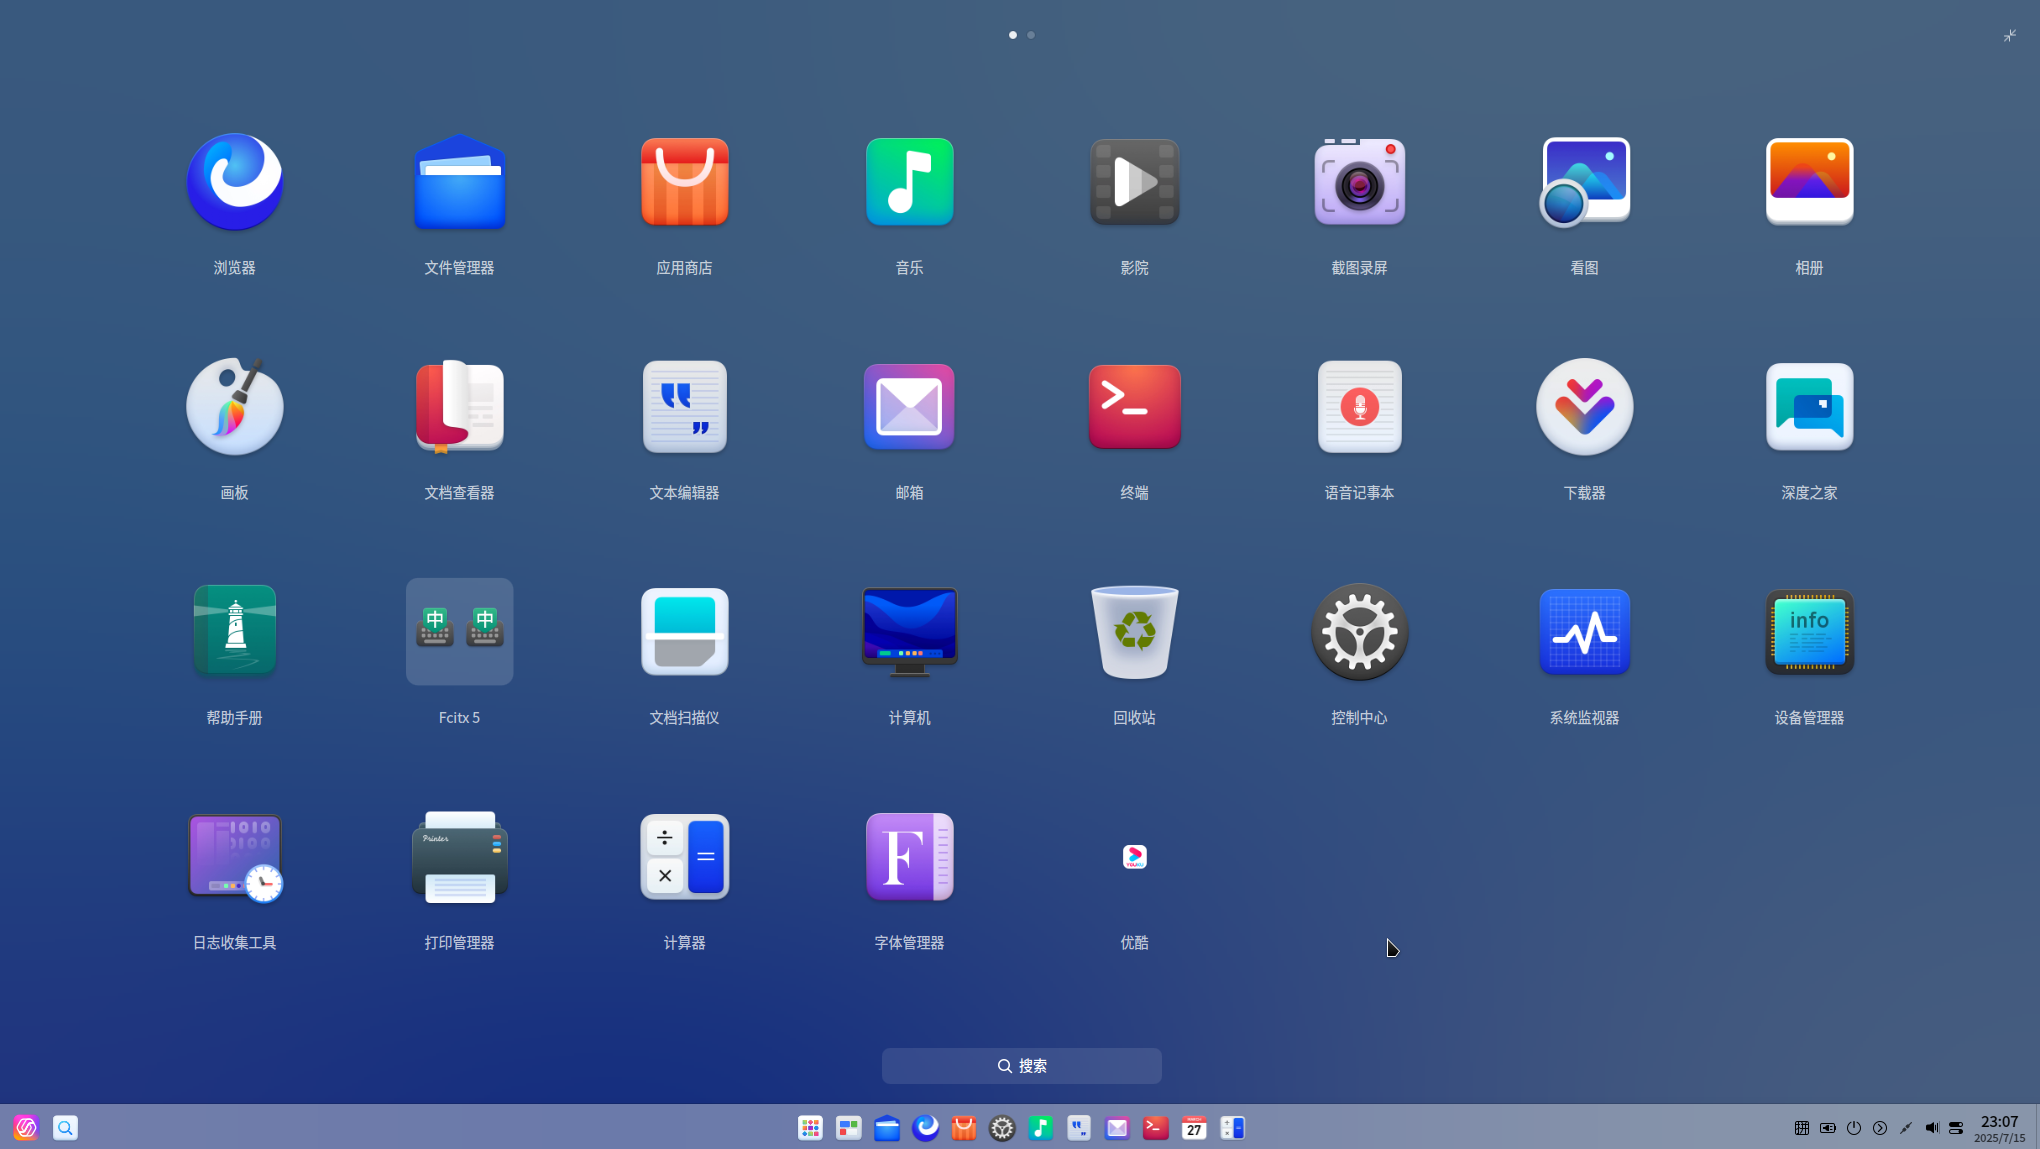Launch the 画板 drawing app
This screenshot has width=2040, height=1149.
[x=234, y=407]
